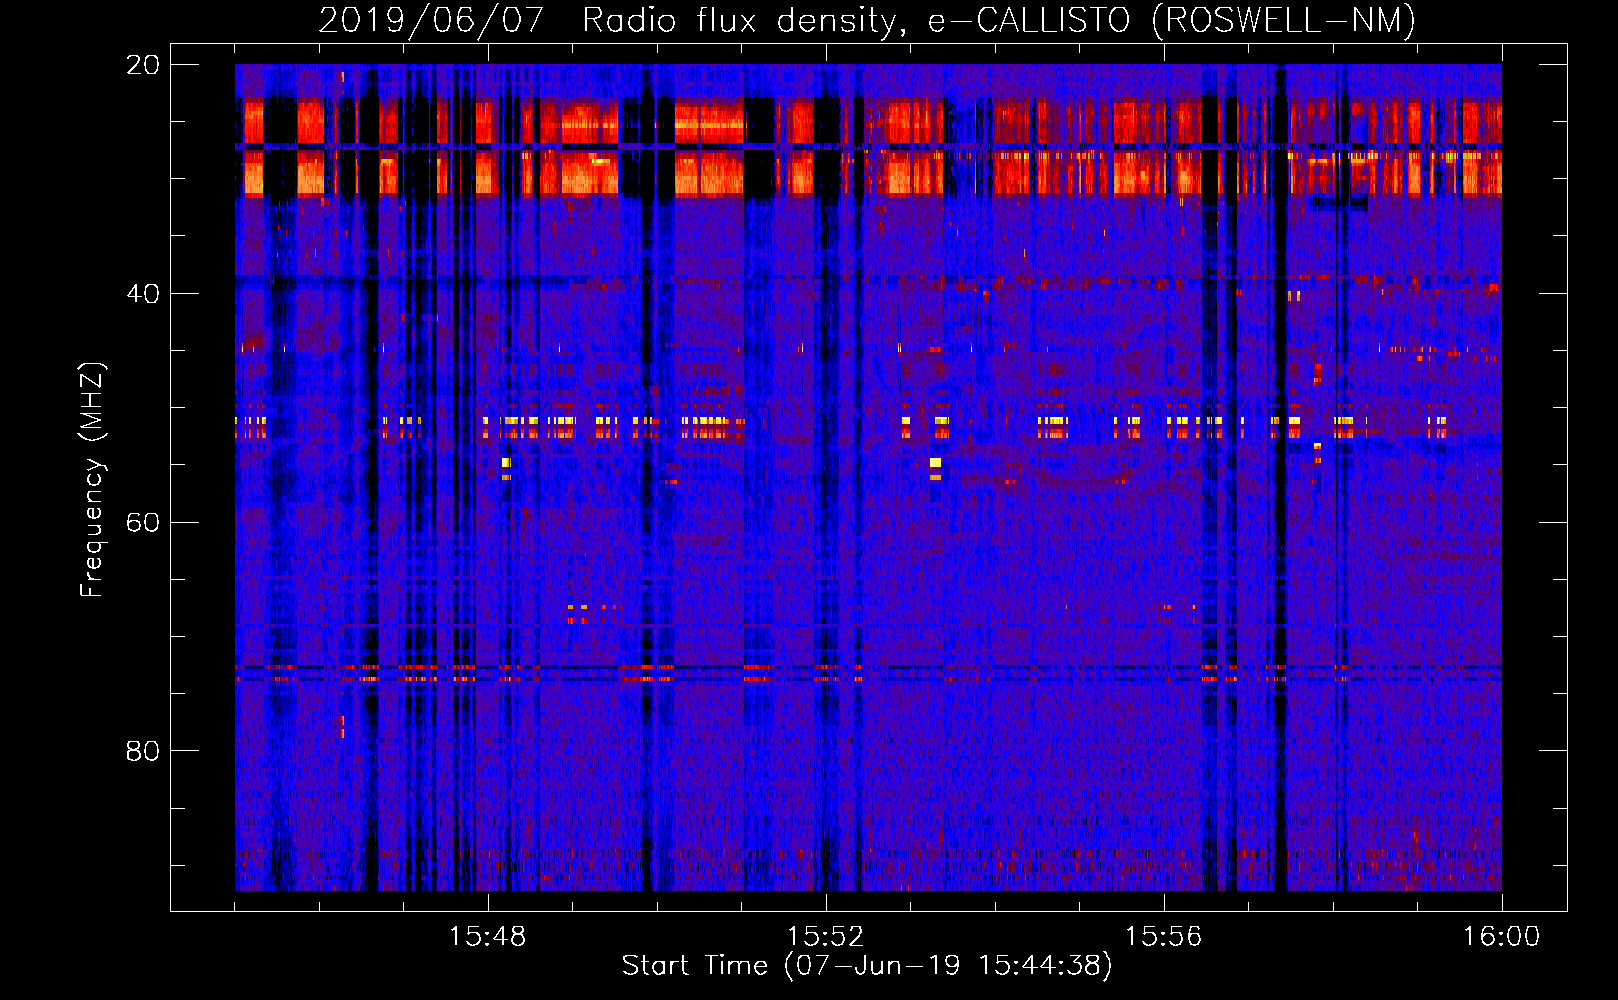Select the '20' frequency tick label

coord(143,65)
